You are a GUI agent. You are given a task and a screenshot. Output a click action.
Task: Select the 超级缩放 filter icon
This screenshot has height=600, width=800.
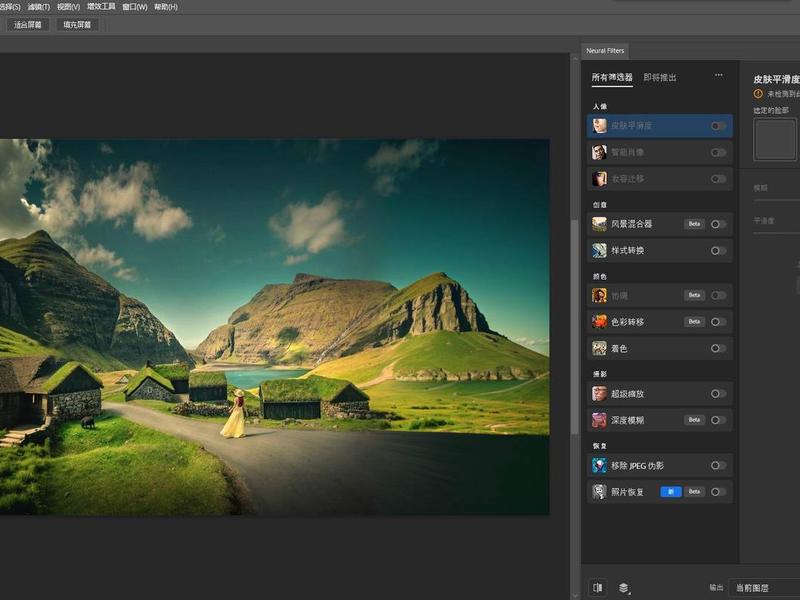(599, 394)
